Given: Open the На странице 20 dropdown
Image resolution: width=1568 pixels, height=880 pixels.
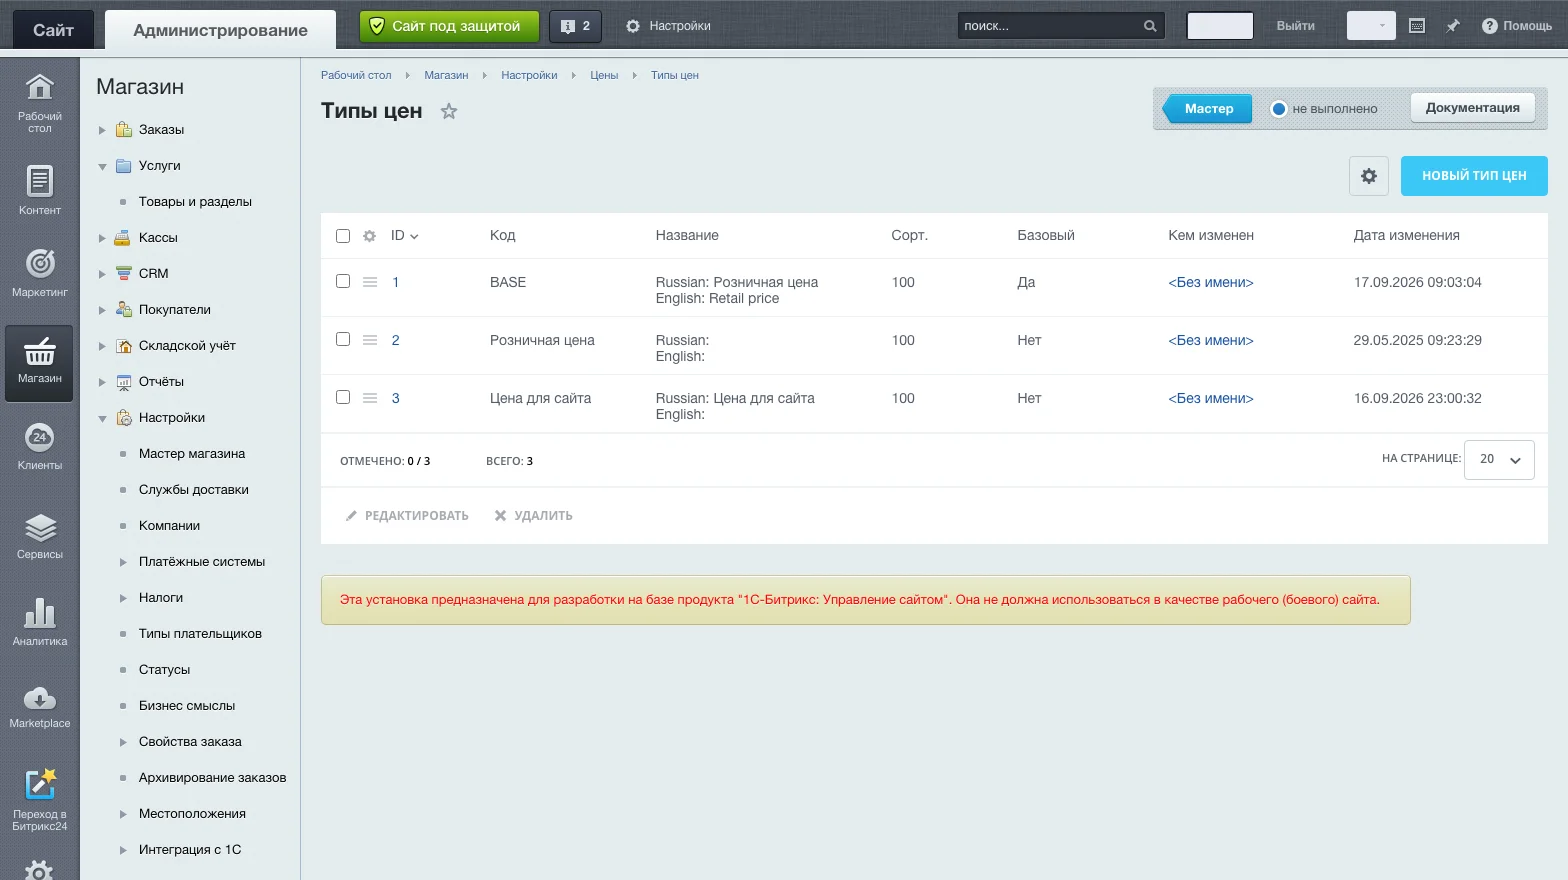Looking at the screenshot, I should [x=1499, y=460].
